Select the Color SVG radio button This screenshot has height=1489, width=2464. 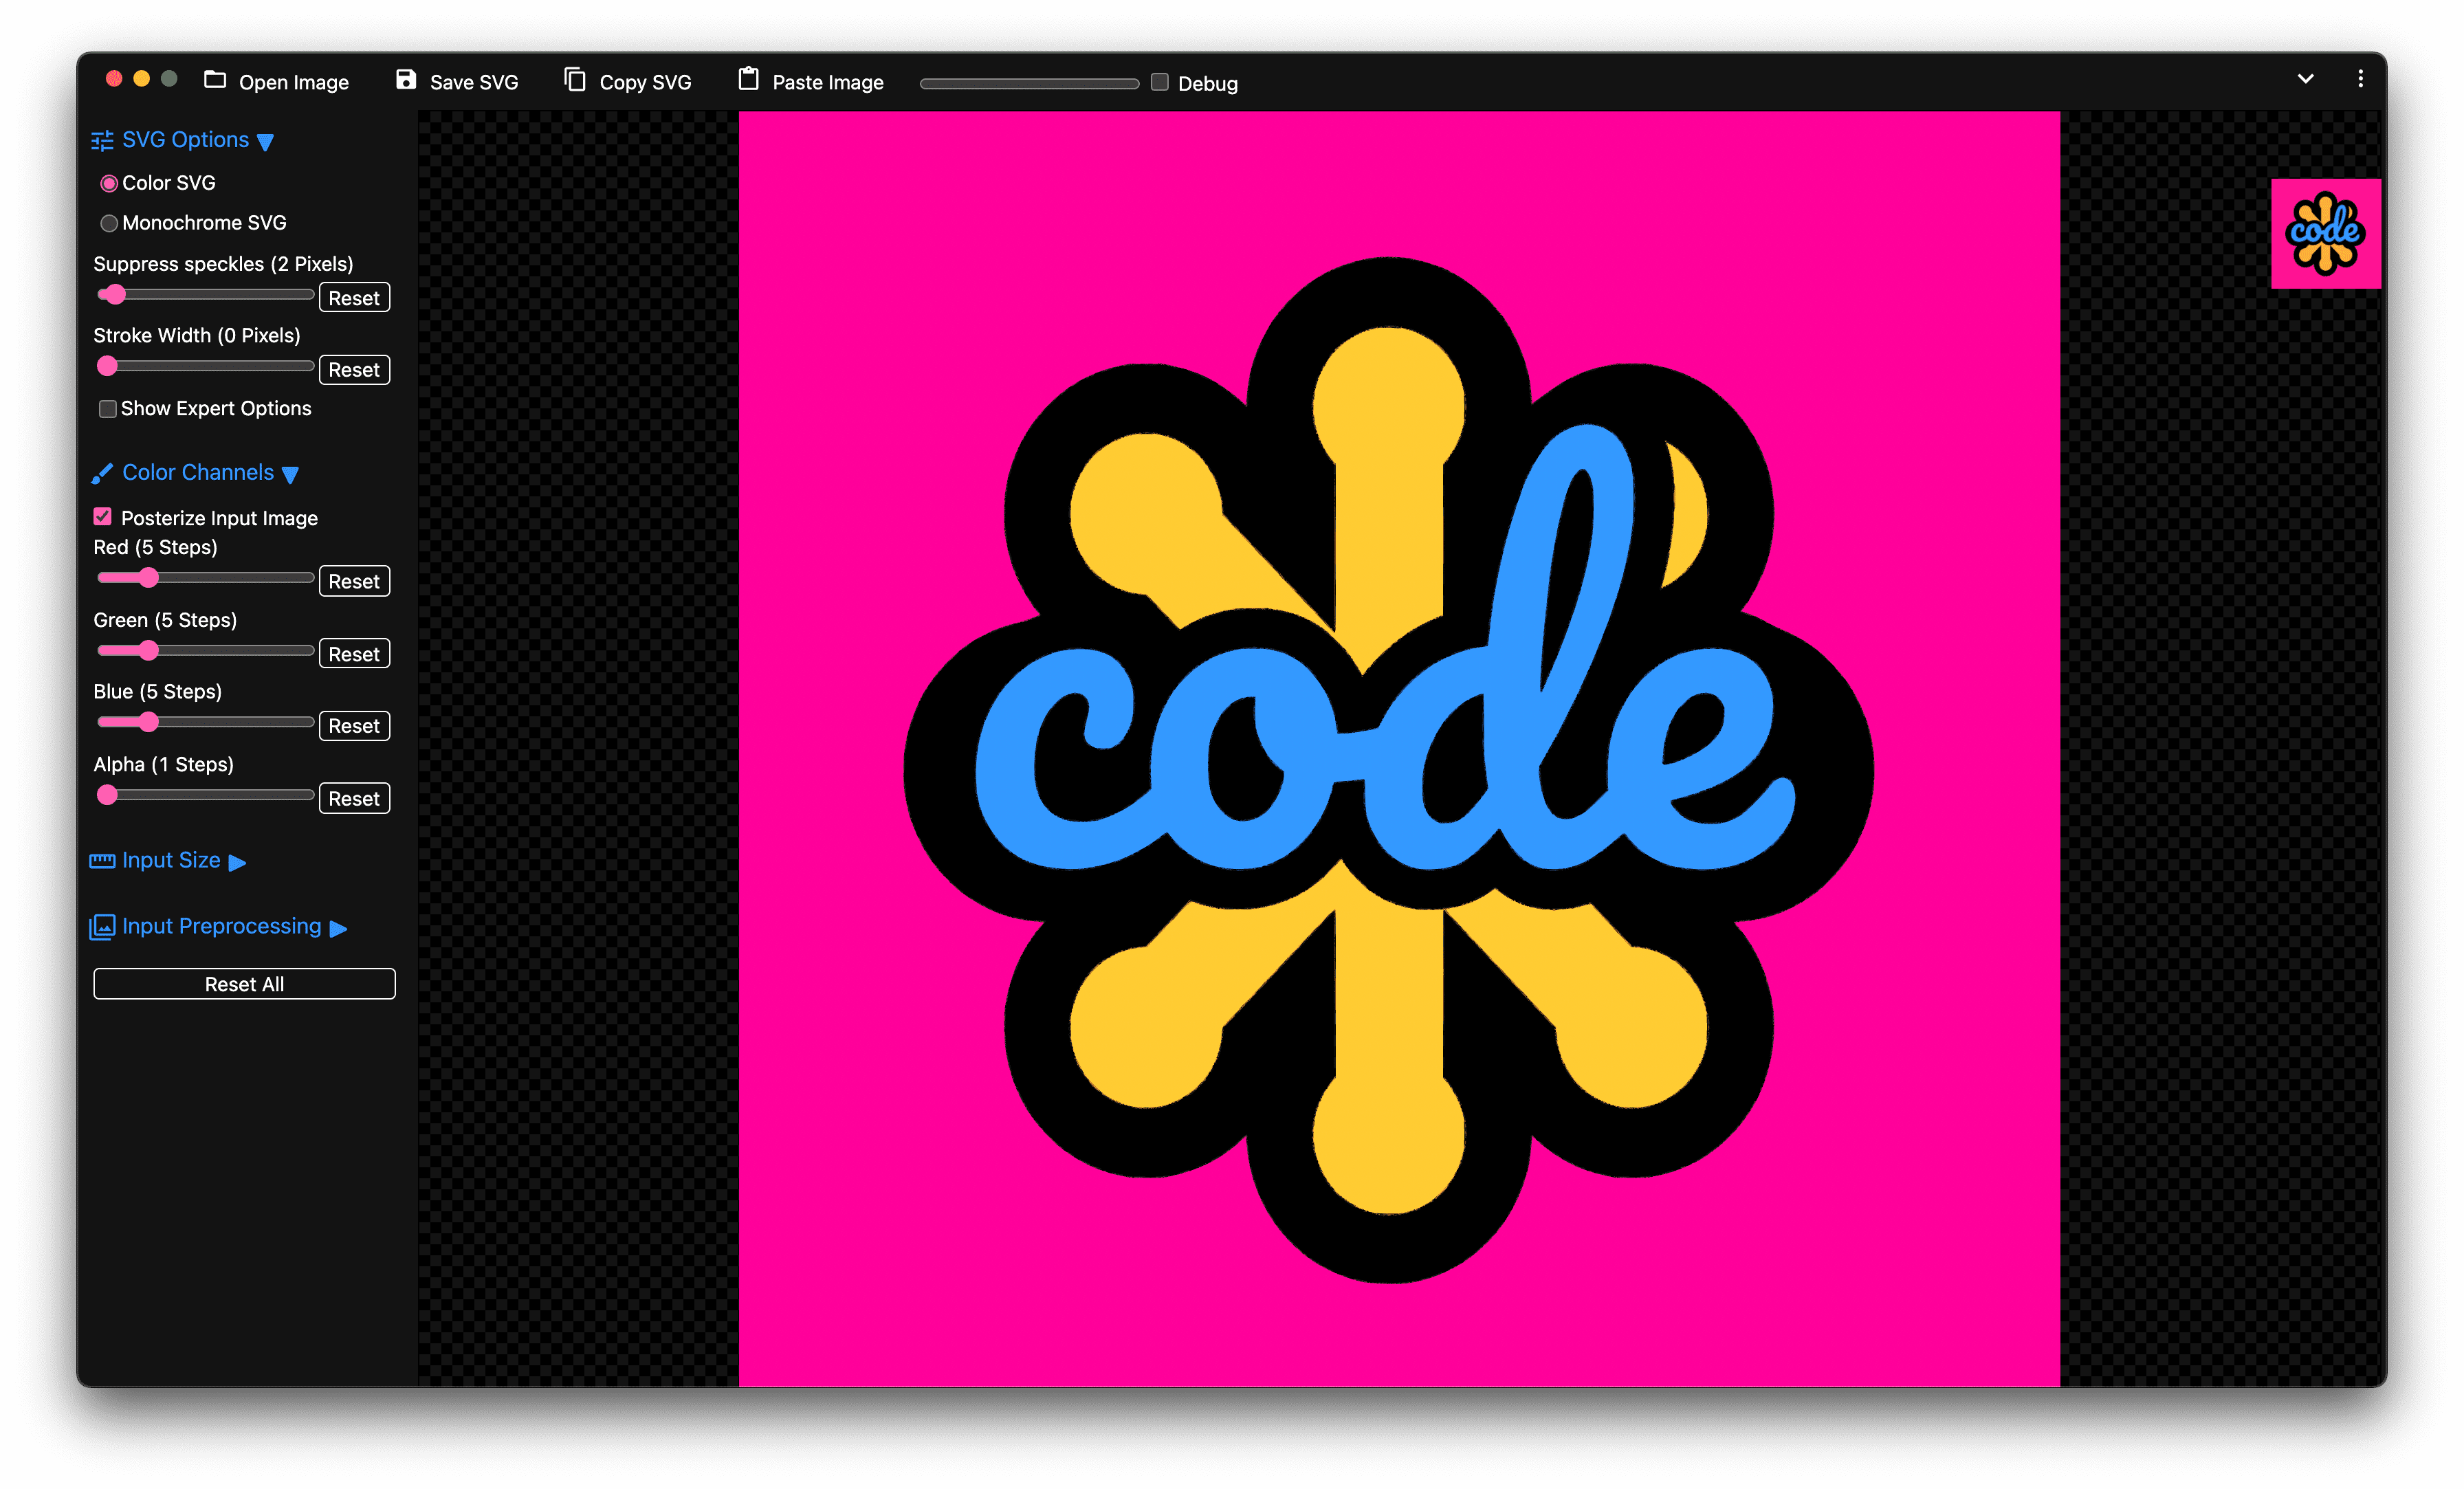(x=111, y=181)
